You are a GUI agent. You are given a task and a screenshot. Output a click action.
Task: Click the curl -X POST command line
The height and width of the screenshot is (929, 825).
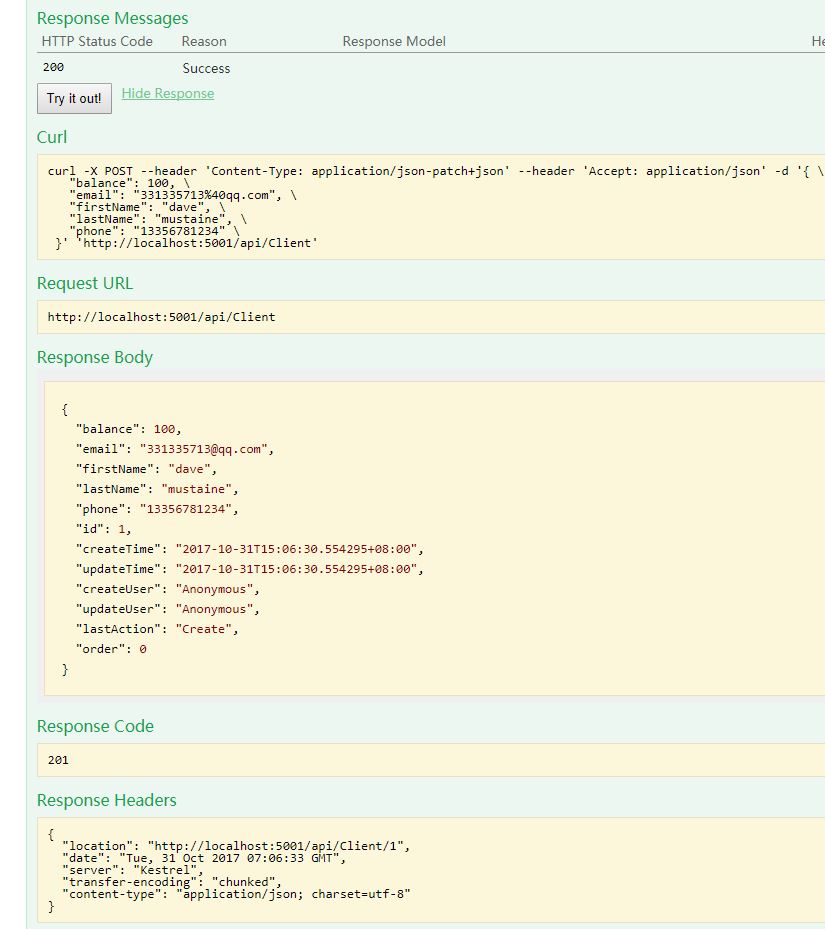[436, 171]
